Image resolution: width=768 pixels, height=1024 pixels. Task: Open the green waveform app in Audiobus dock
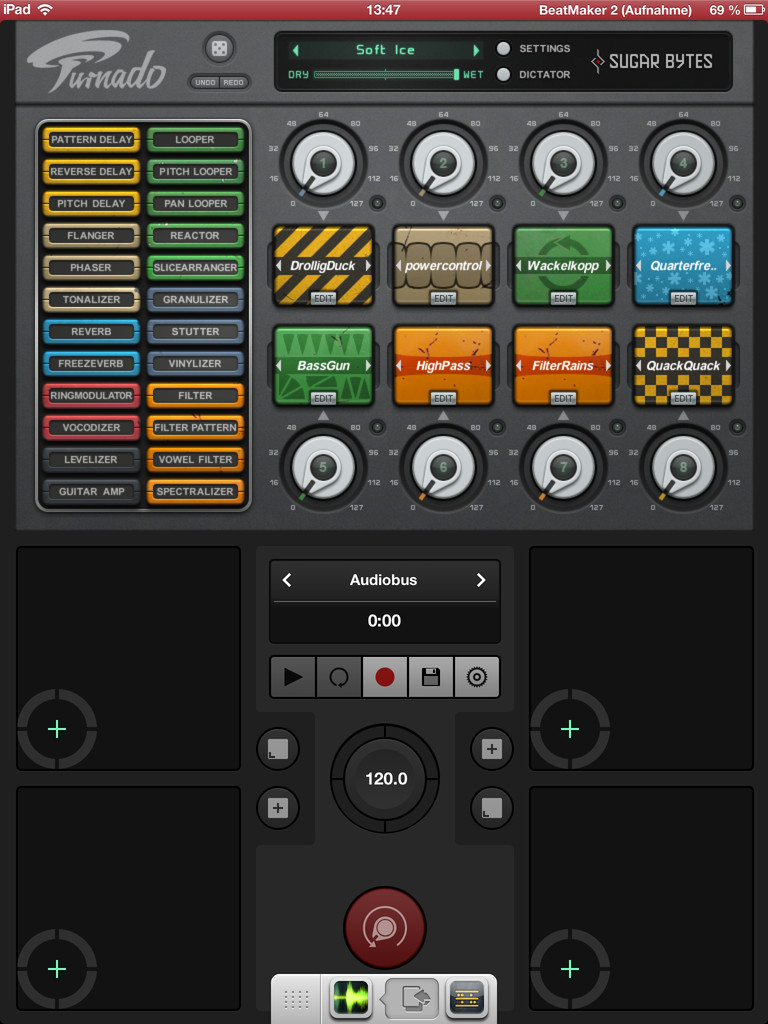[x=351, y=998]
